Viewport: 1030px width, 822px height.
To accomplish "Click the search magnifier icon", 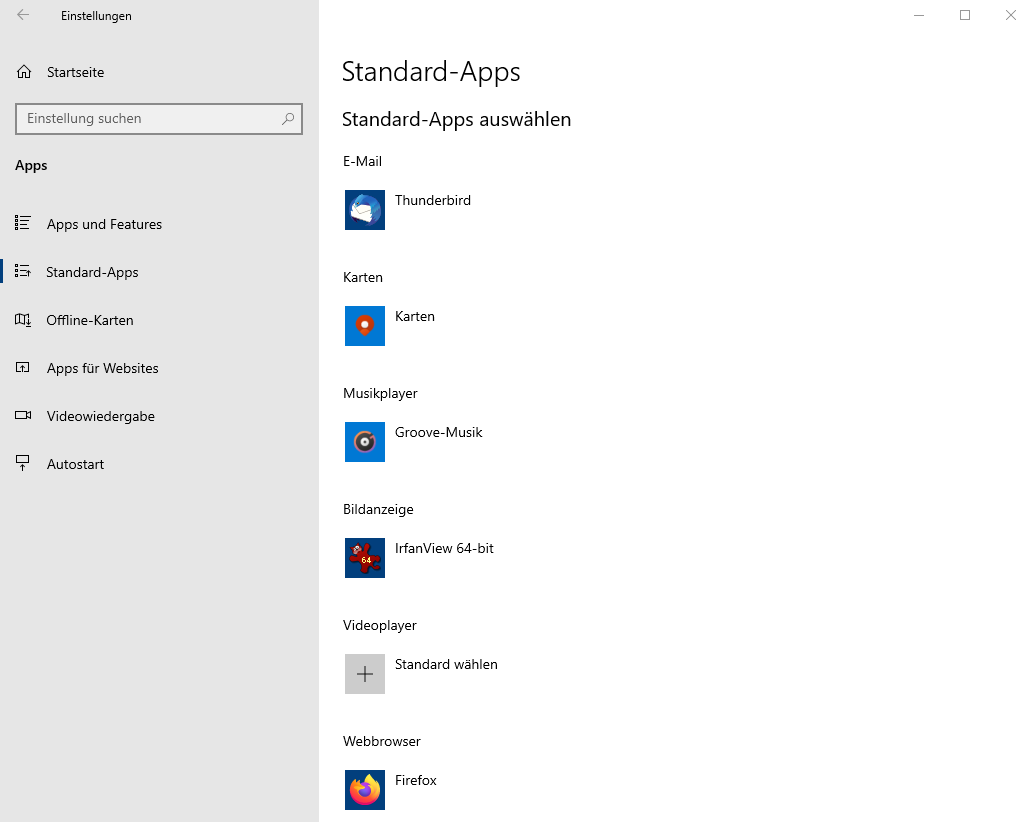I will coord(288,119).
